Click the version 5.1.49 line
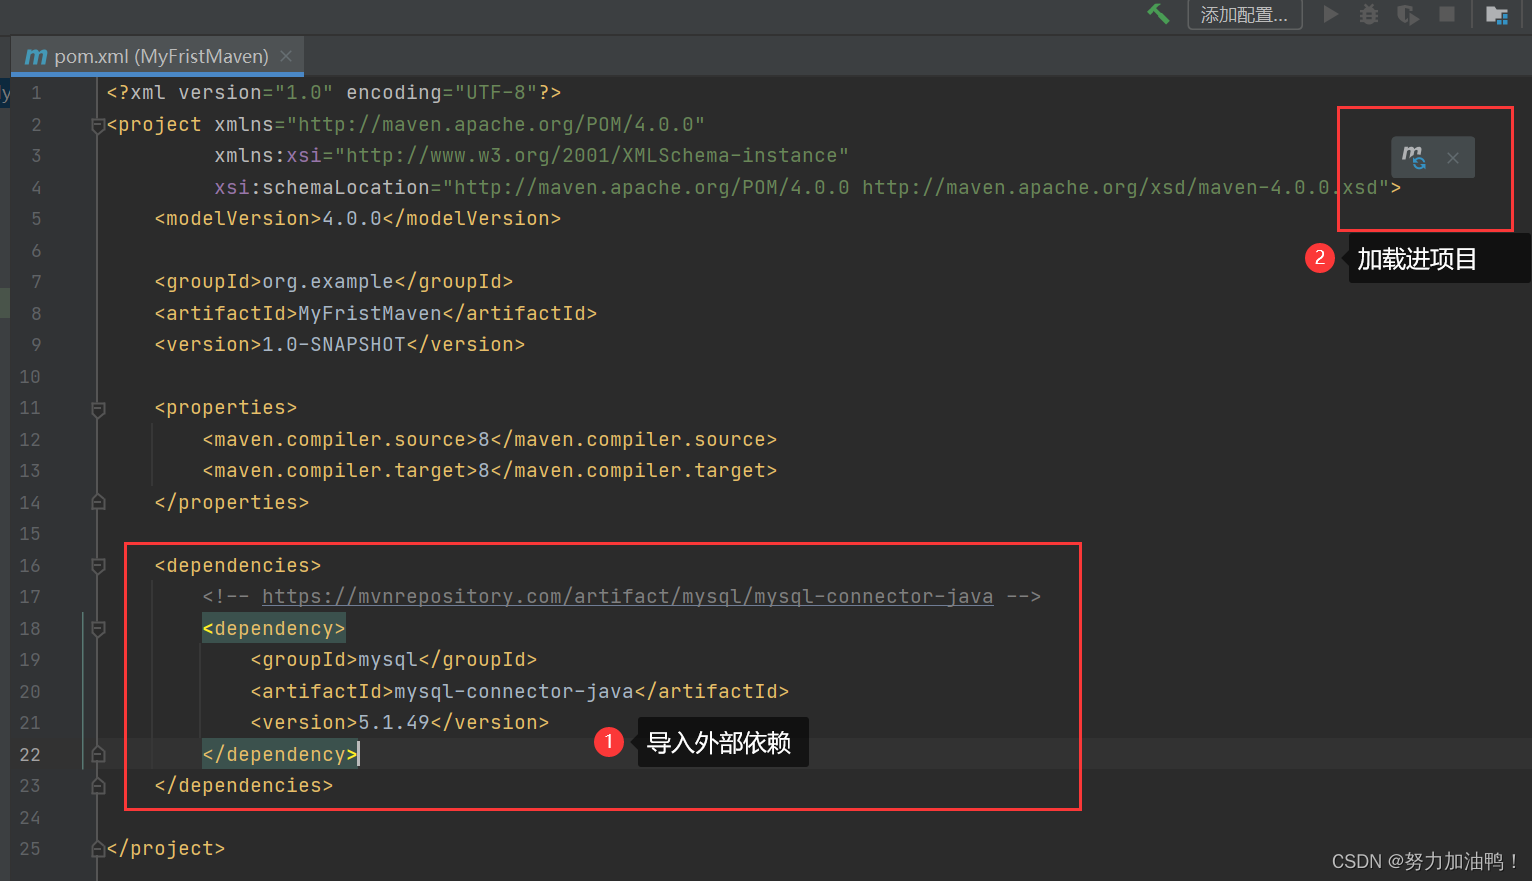 click(399, 723)
